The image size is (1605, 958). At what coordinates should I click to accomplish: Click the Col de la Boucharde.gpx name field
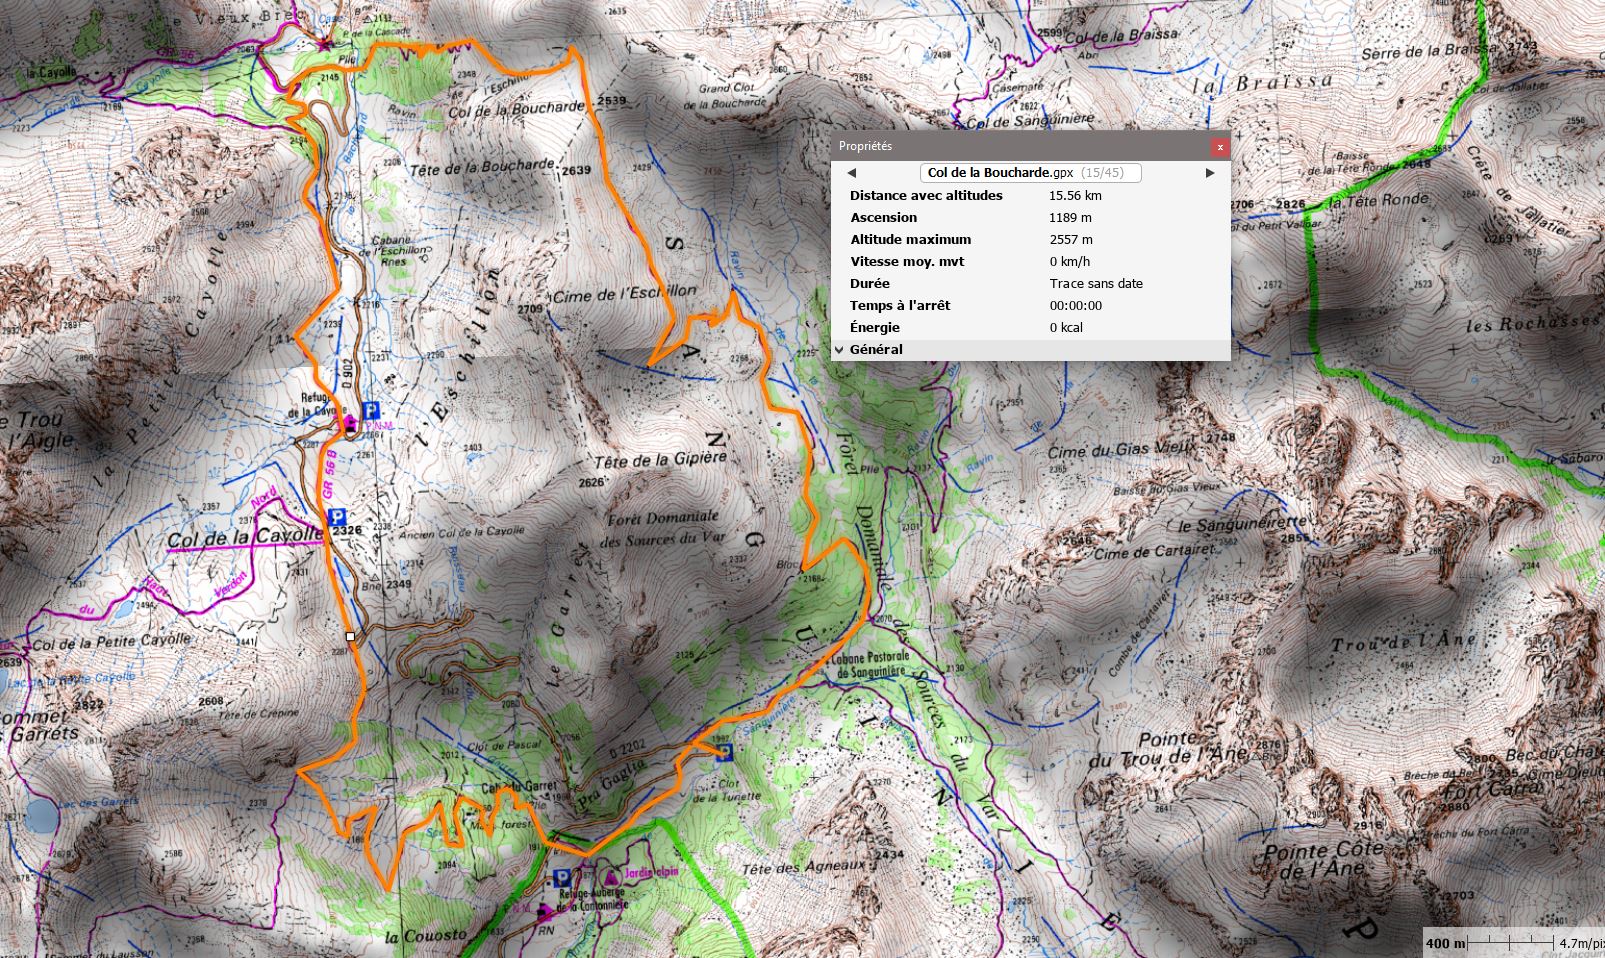coord(1030,173)
